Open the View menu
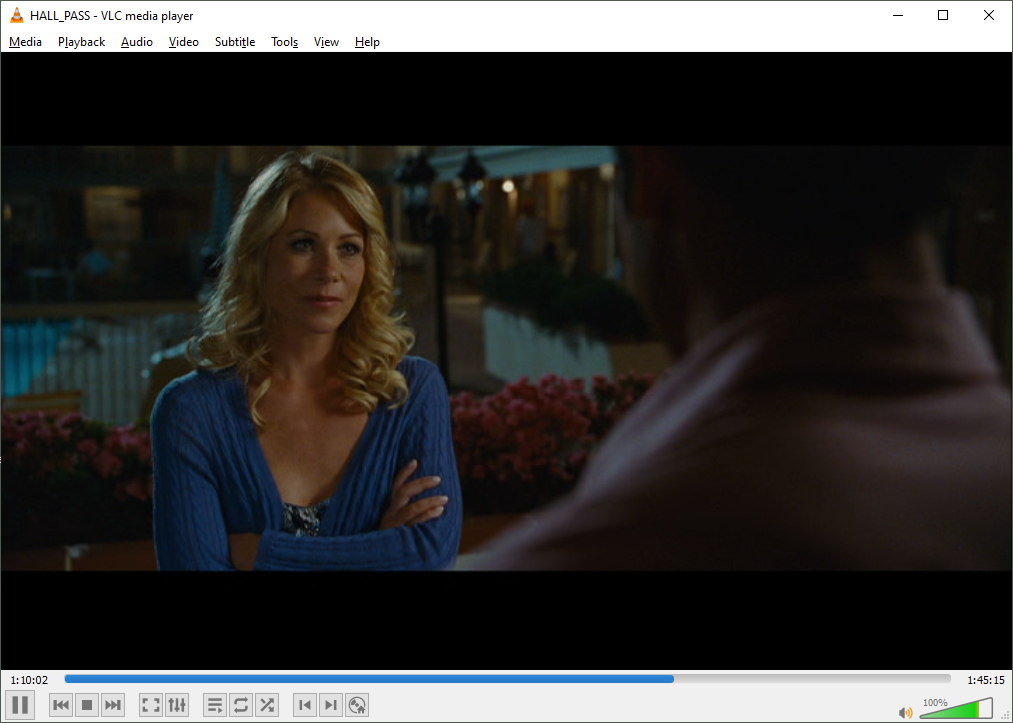 326,42
